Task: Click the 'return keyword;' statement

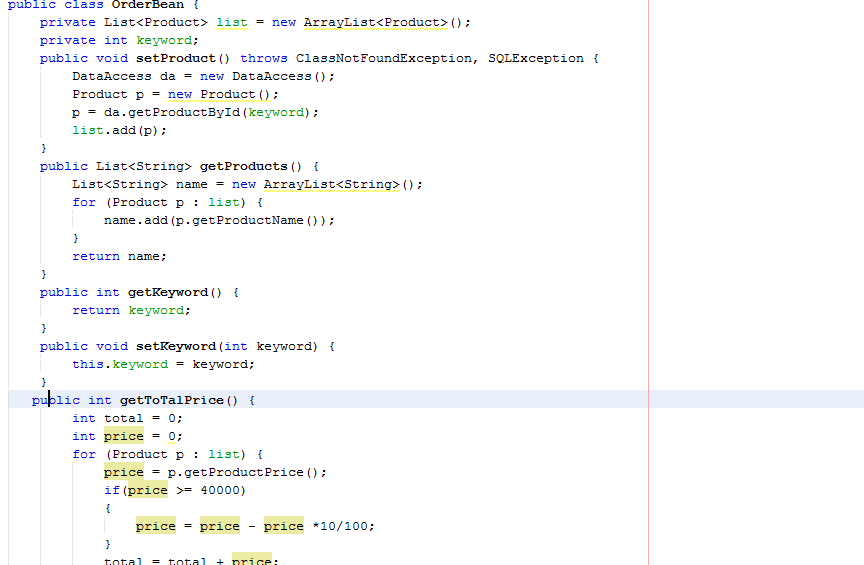Action: click(x=131, y=310)
